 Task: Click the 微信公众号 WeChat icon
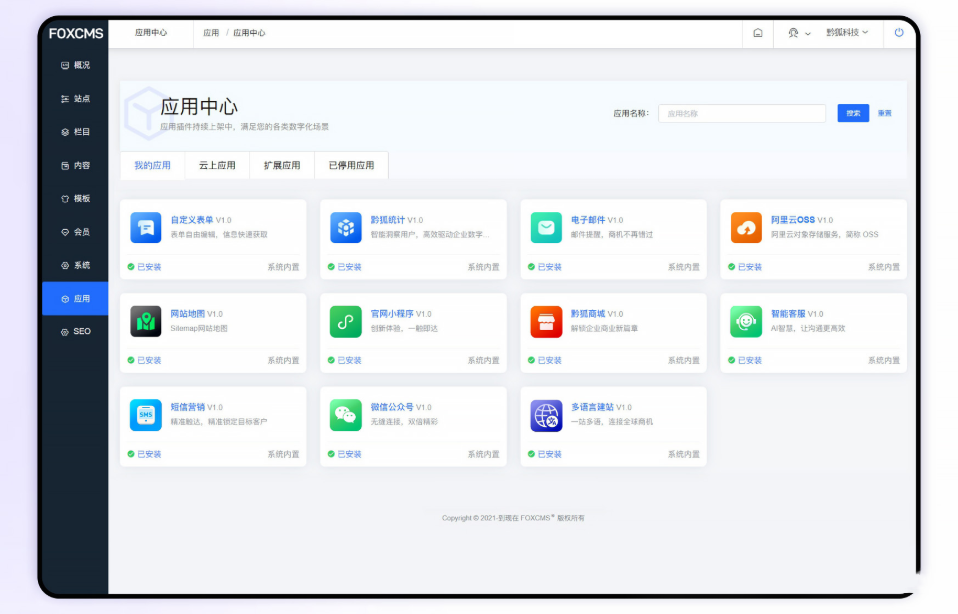click(346, 415)
